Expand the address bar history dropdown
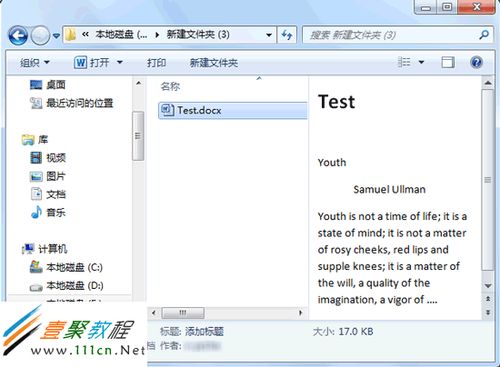Image resolution: width=500 pixels, height=367 pixels. click(268, 35)
